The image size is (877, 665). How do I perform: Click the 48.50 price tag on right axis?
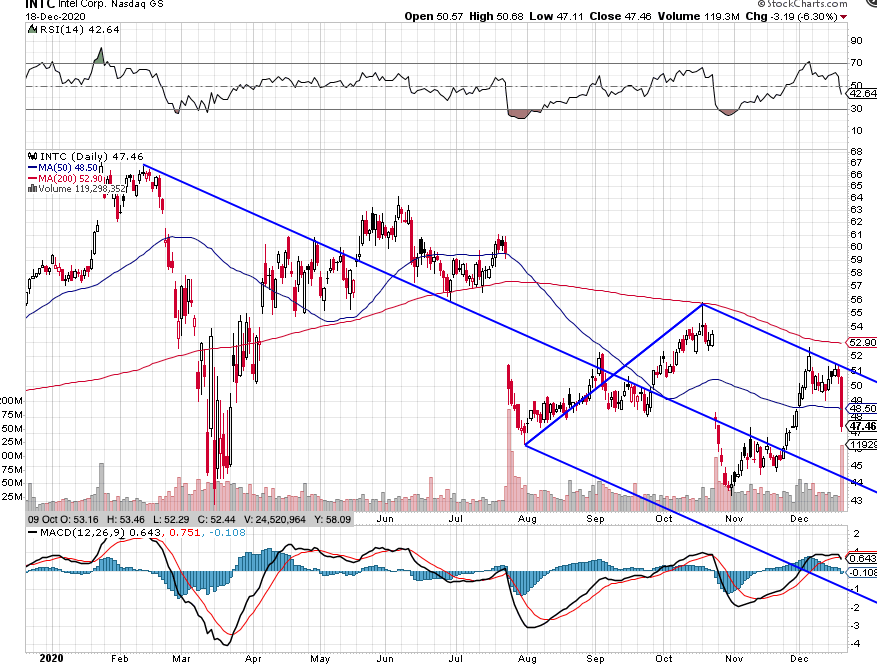point(862,408)
